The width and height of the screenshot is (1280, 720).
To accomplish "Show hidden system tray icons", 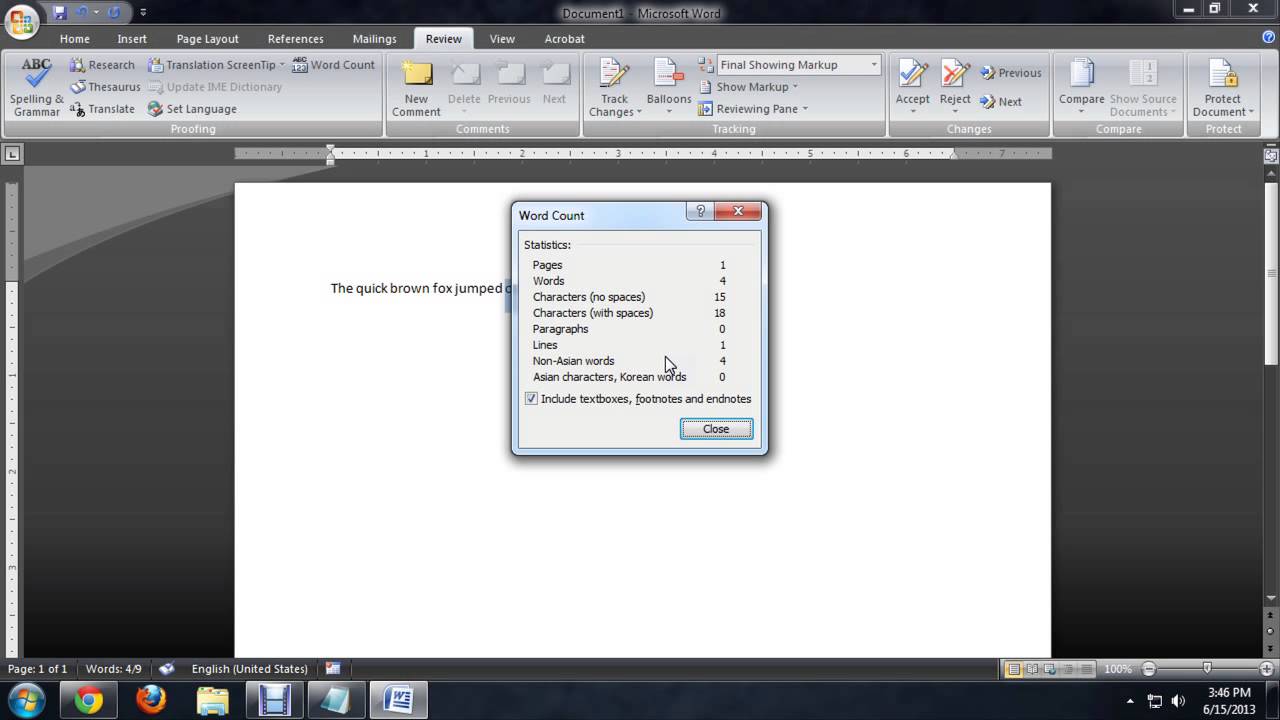I will click(x=1130, y=701).
